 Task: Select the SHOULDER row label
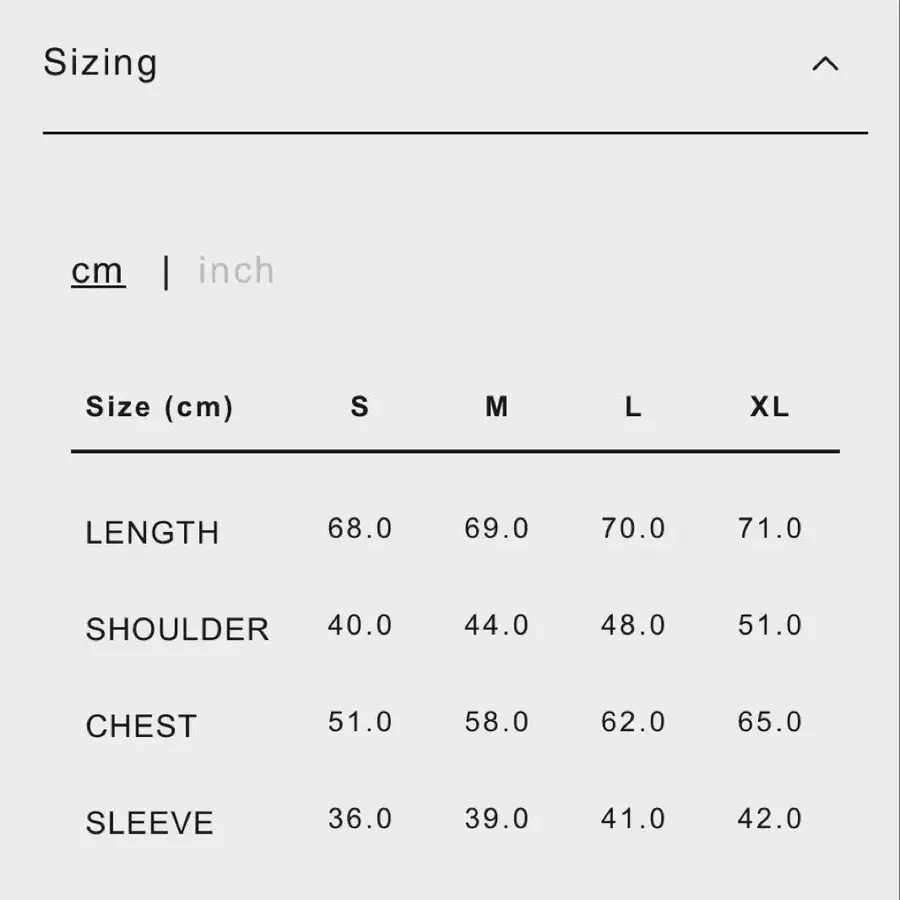click(177, 630)
